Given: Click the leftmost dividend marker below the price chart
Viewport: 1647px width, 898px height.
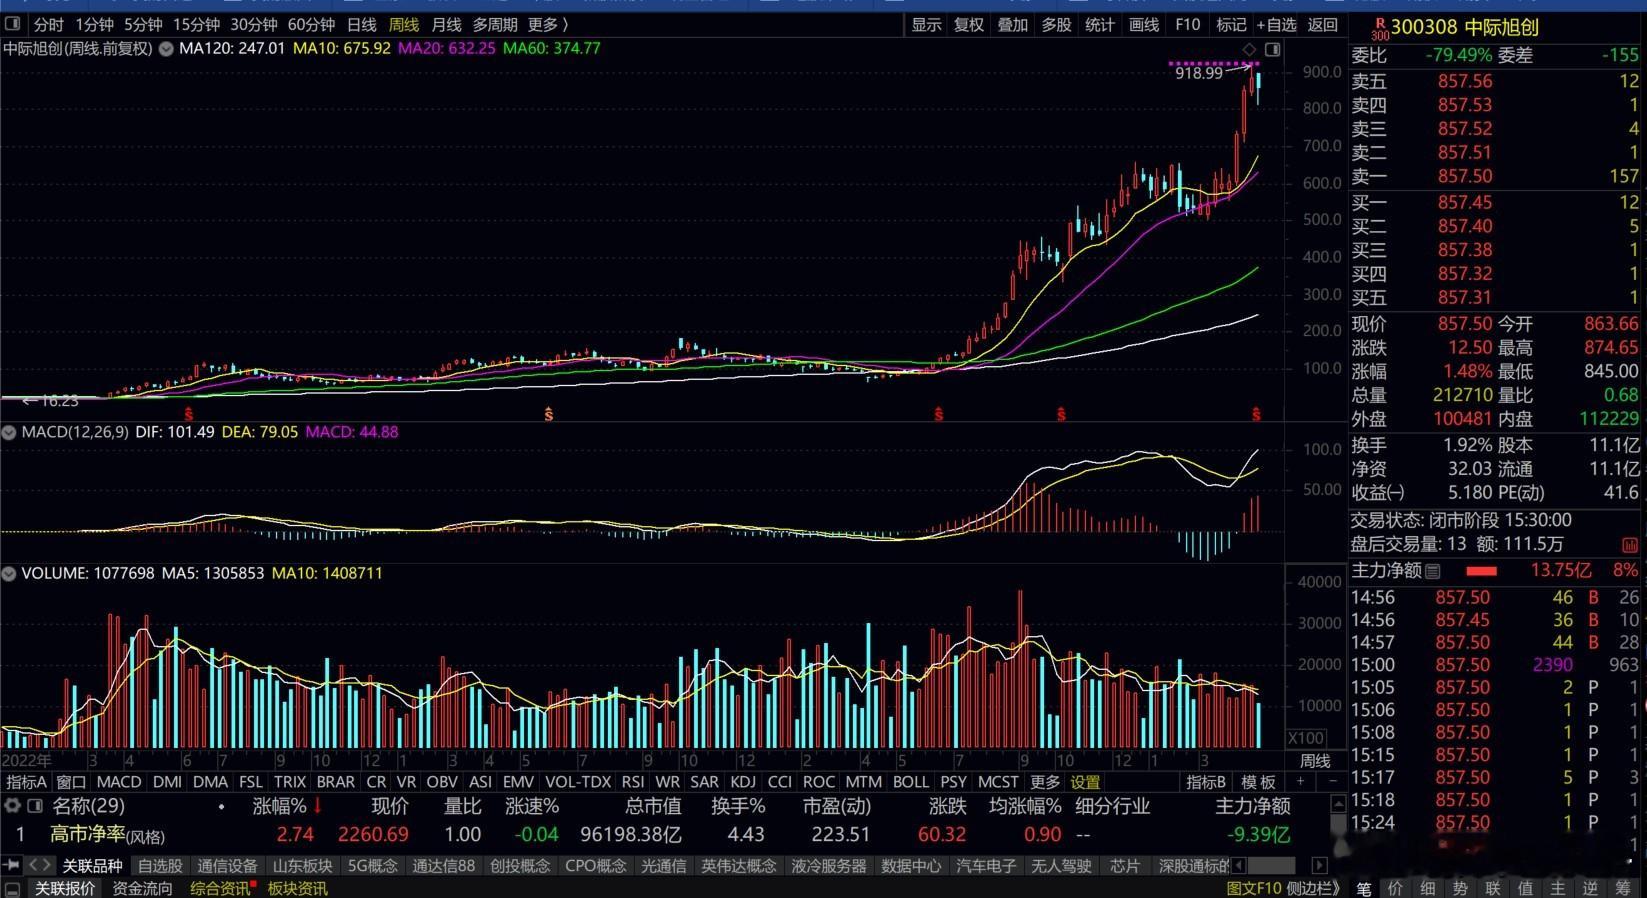Looking at the screenshot, I should point(188,414).
